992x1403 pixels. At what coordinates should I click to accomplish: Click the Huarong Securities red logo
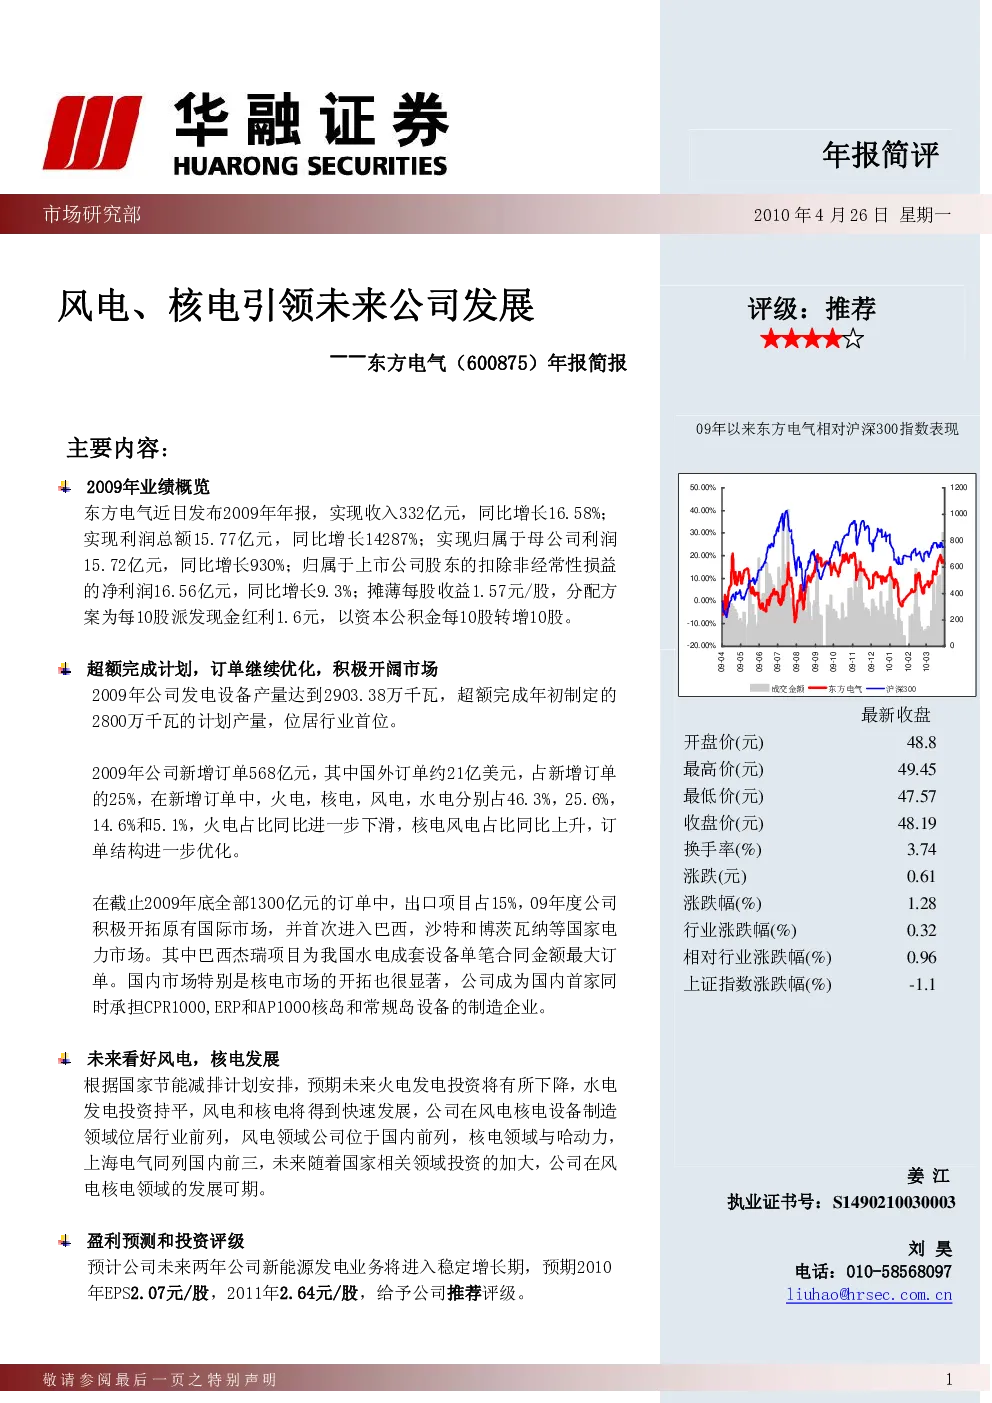click(x=92, y=132)
